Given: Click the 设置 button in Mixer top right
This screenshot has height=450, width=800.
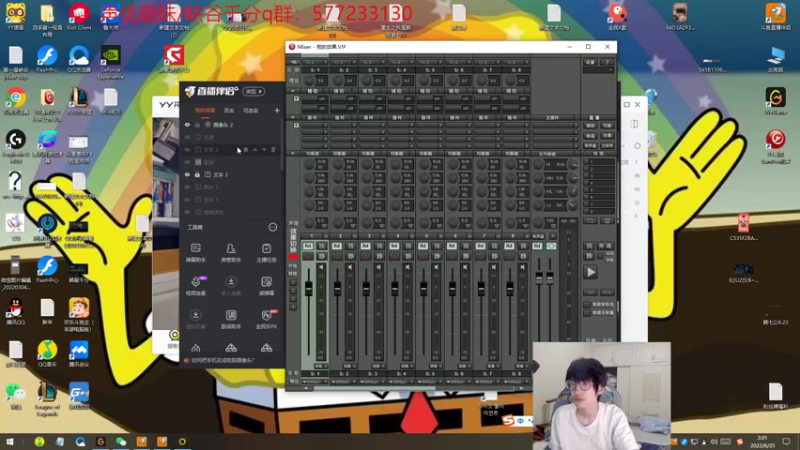Looking at the screenshot, I should point(590,62).
